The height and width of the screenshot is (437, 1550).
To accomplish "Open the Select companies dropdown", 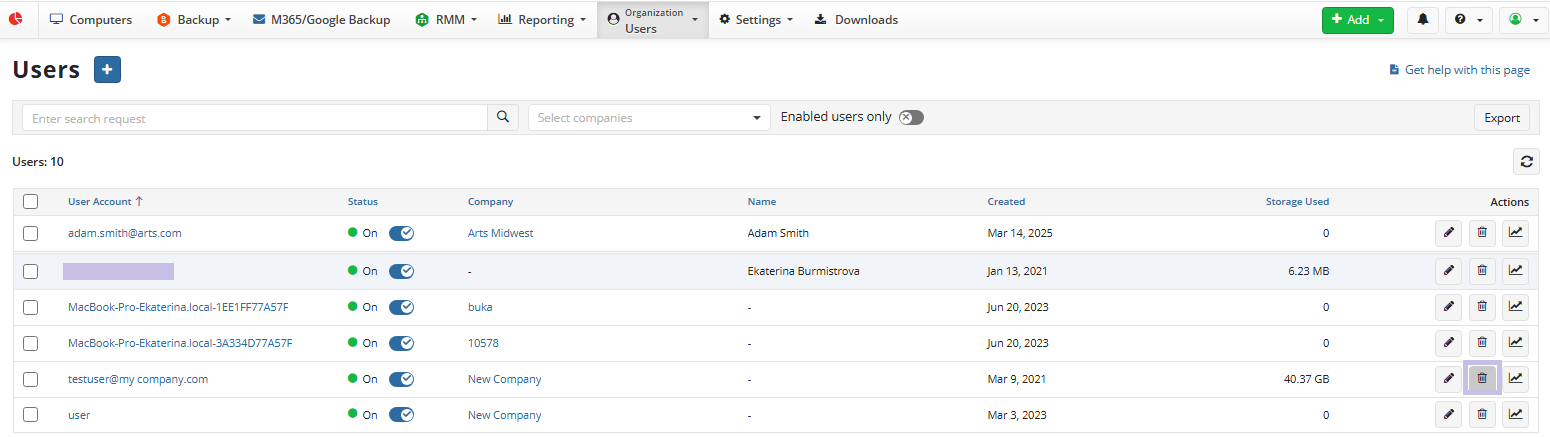I will (649, 118).
